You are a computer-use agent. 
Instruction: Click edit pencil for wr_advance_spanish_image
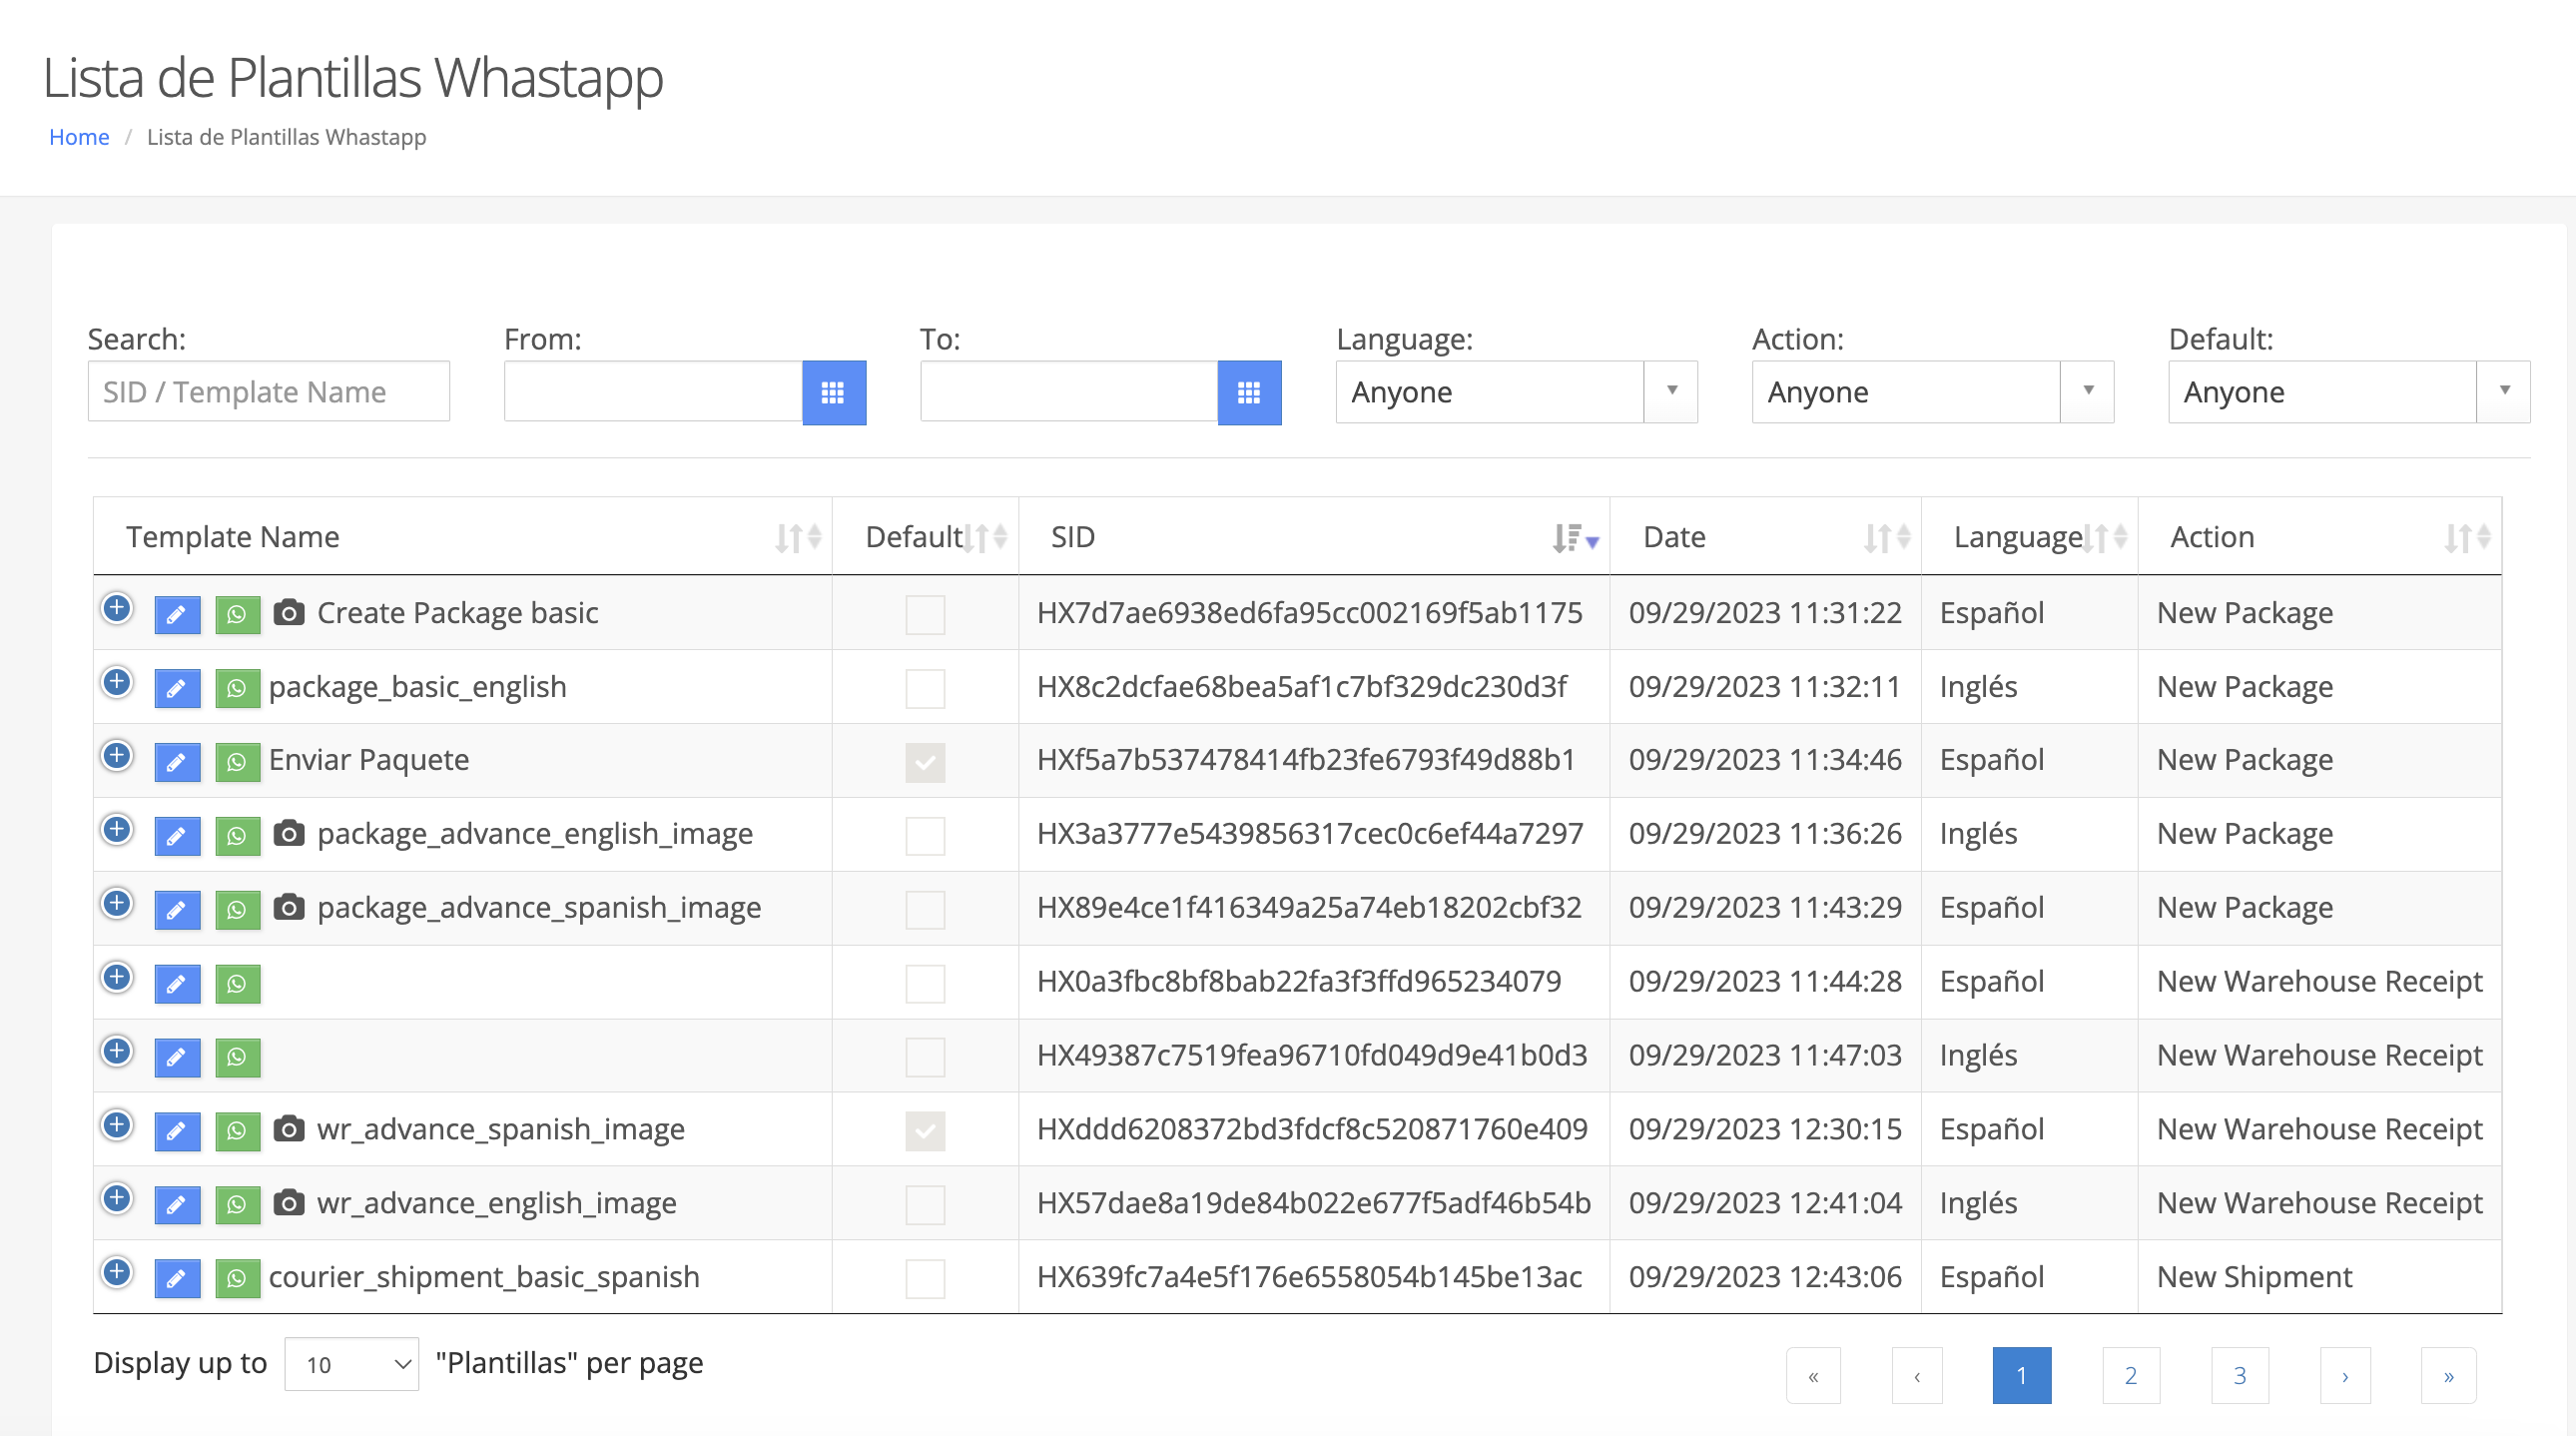pos(177,1131)
